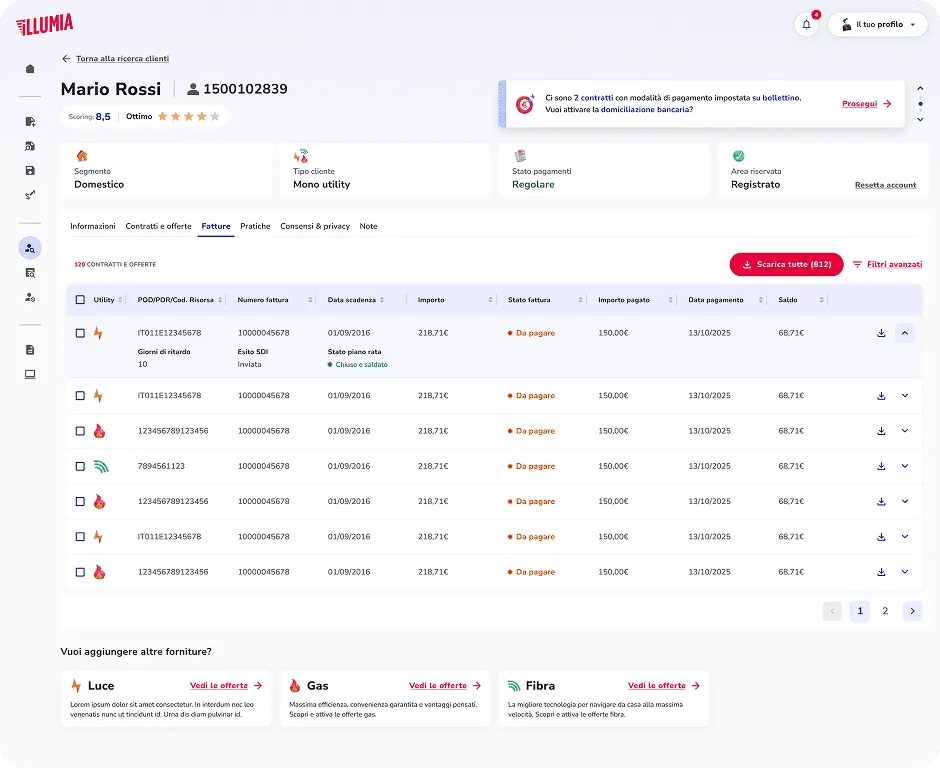Open the Consensi & privacy tab
The image size is (940, 768).
[315, 227]
